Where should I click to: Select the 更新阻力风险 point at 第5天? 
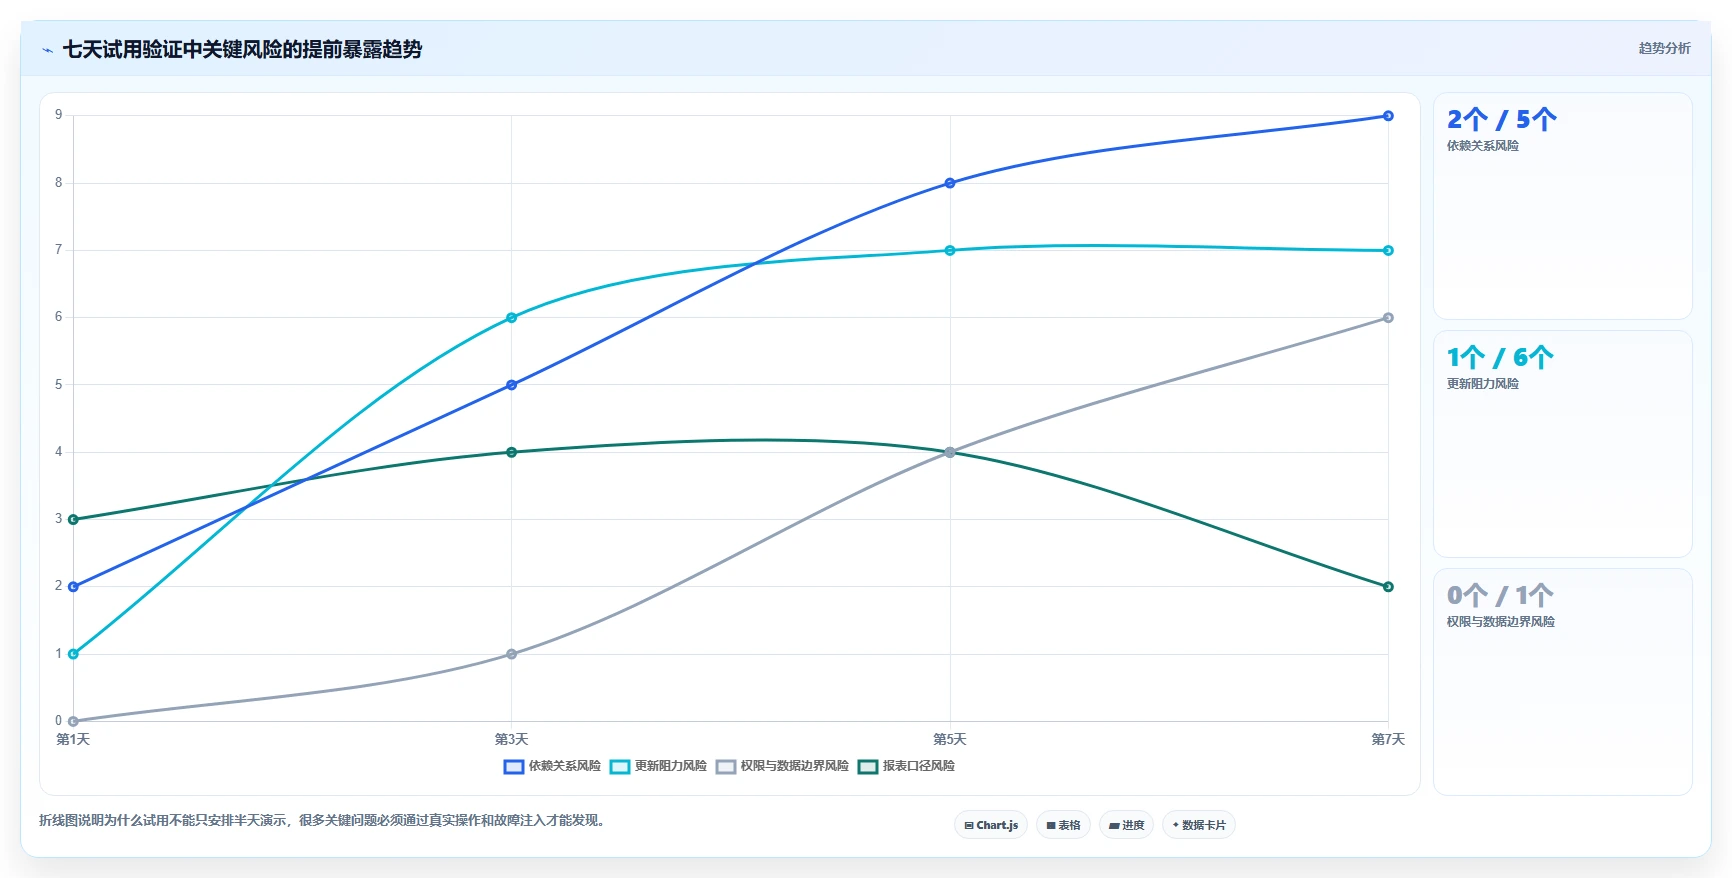pos(950,250)
